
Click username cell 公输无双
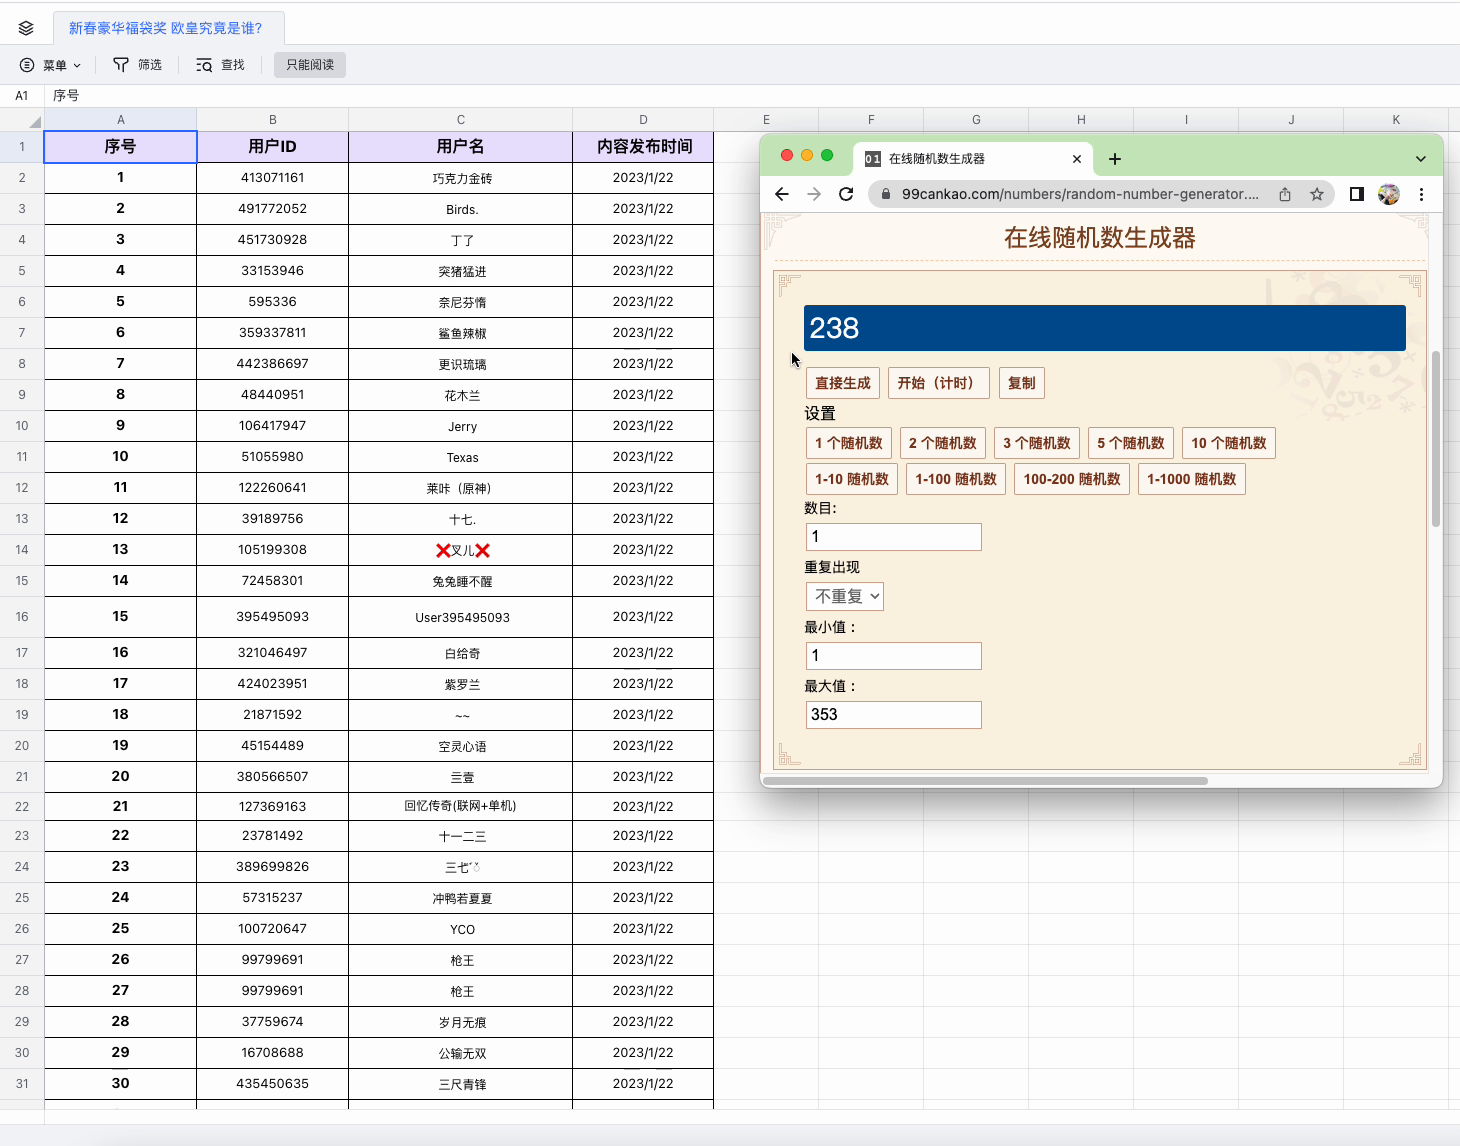coord(461,1053)
